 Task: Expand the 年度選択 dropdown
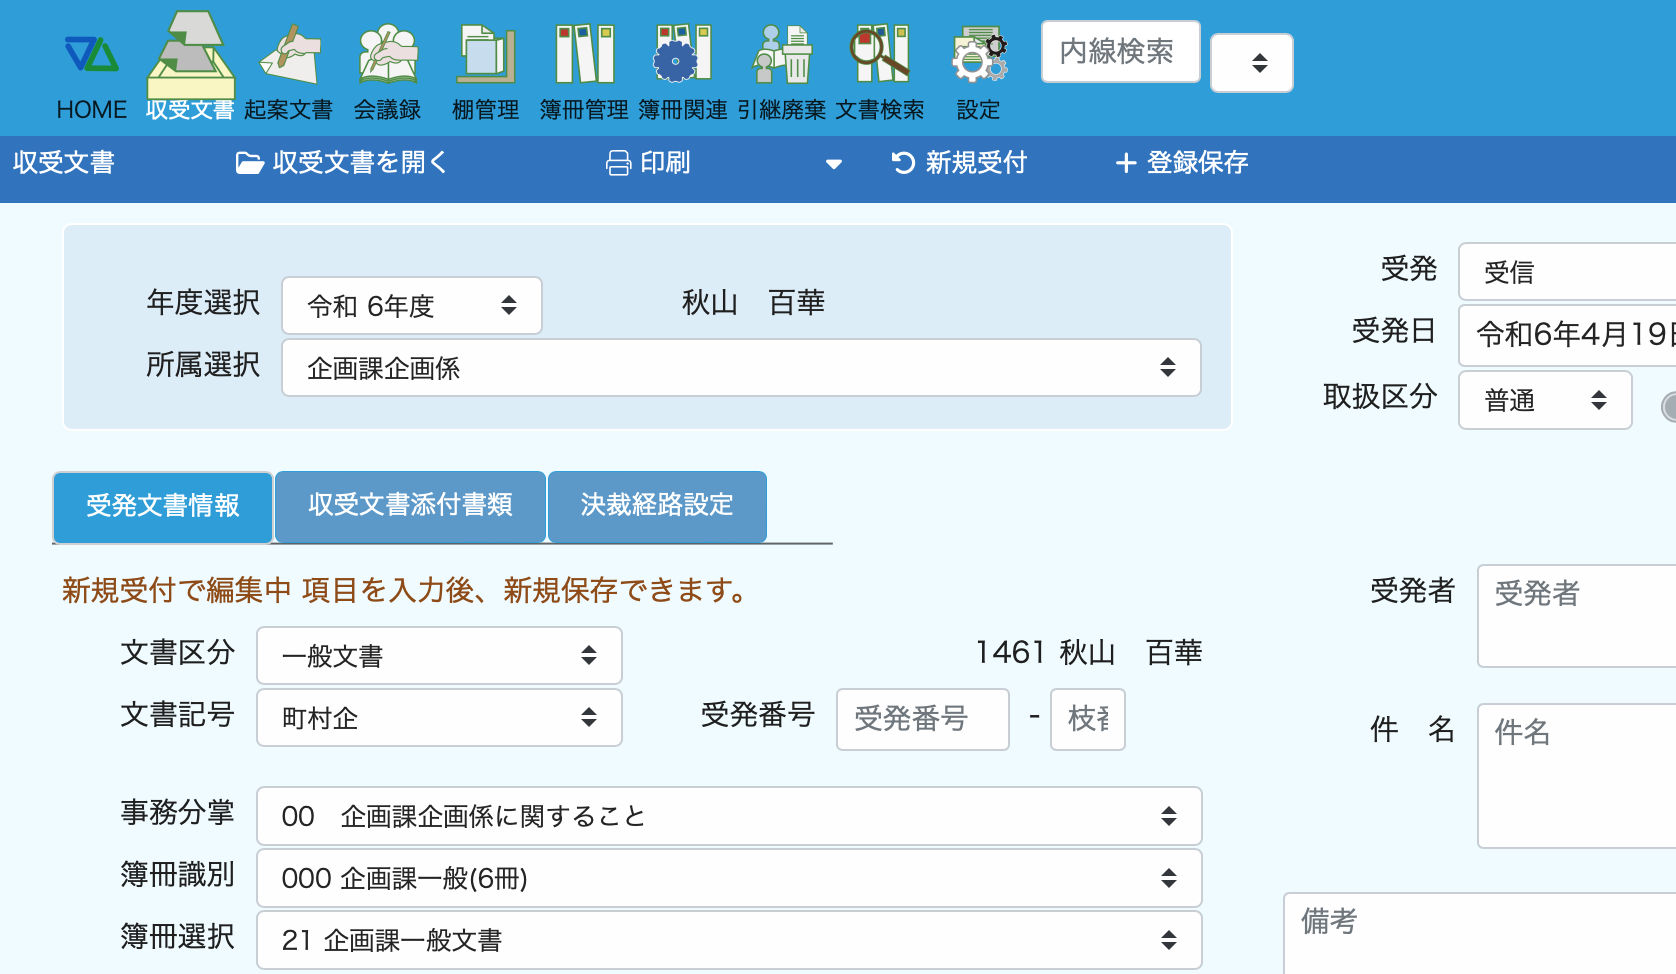tap(412, 306)
